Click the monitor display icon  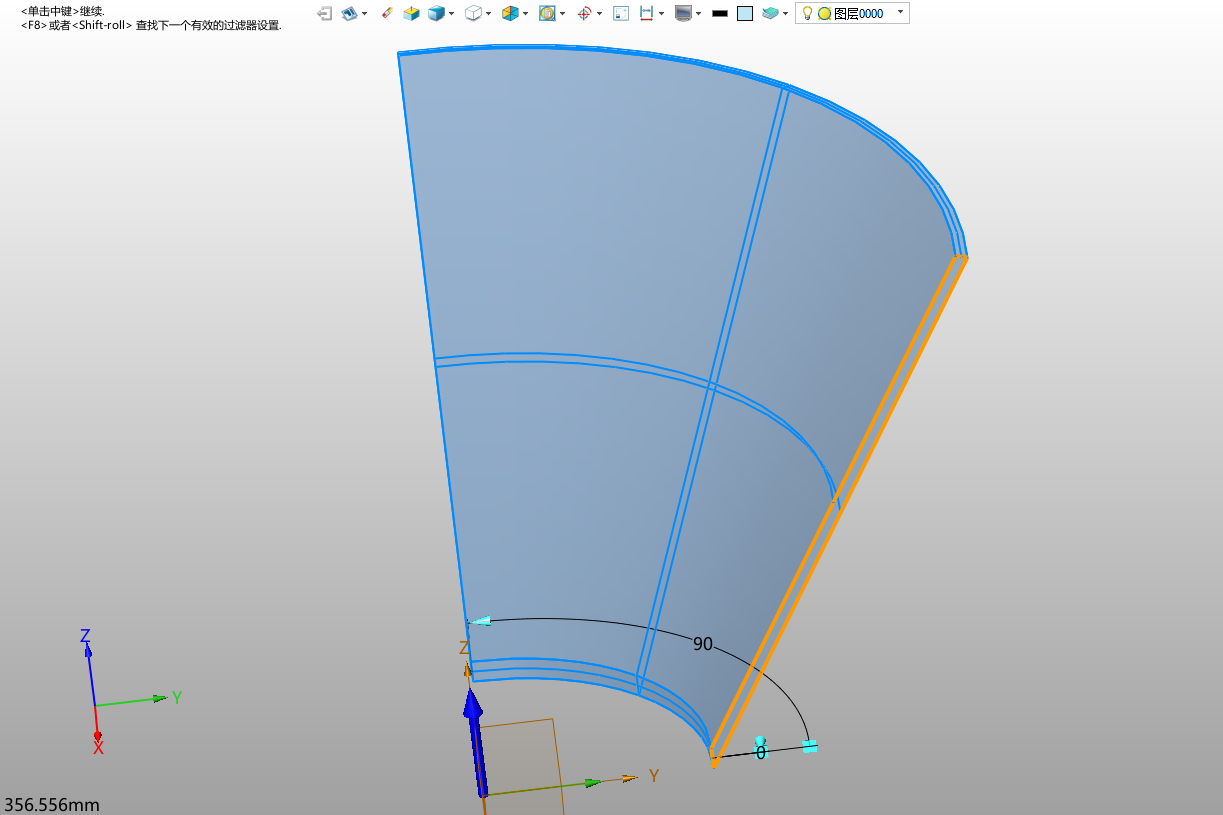[x=683, y=14]
